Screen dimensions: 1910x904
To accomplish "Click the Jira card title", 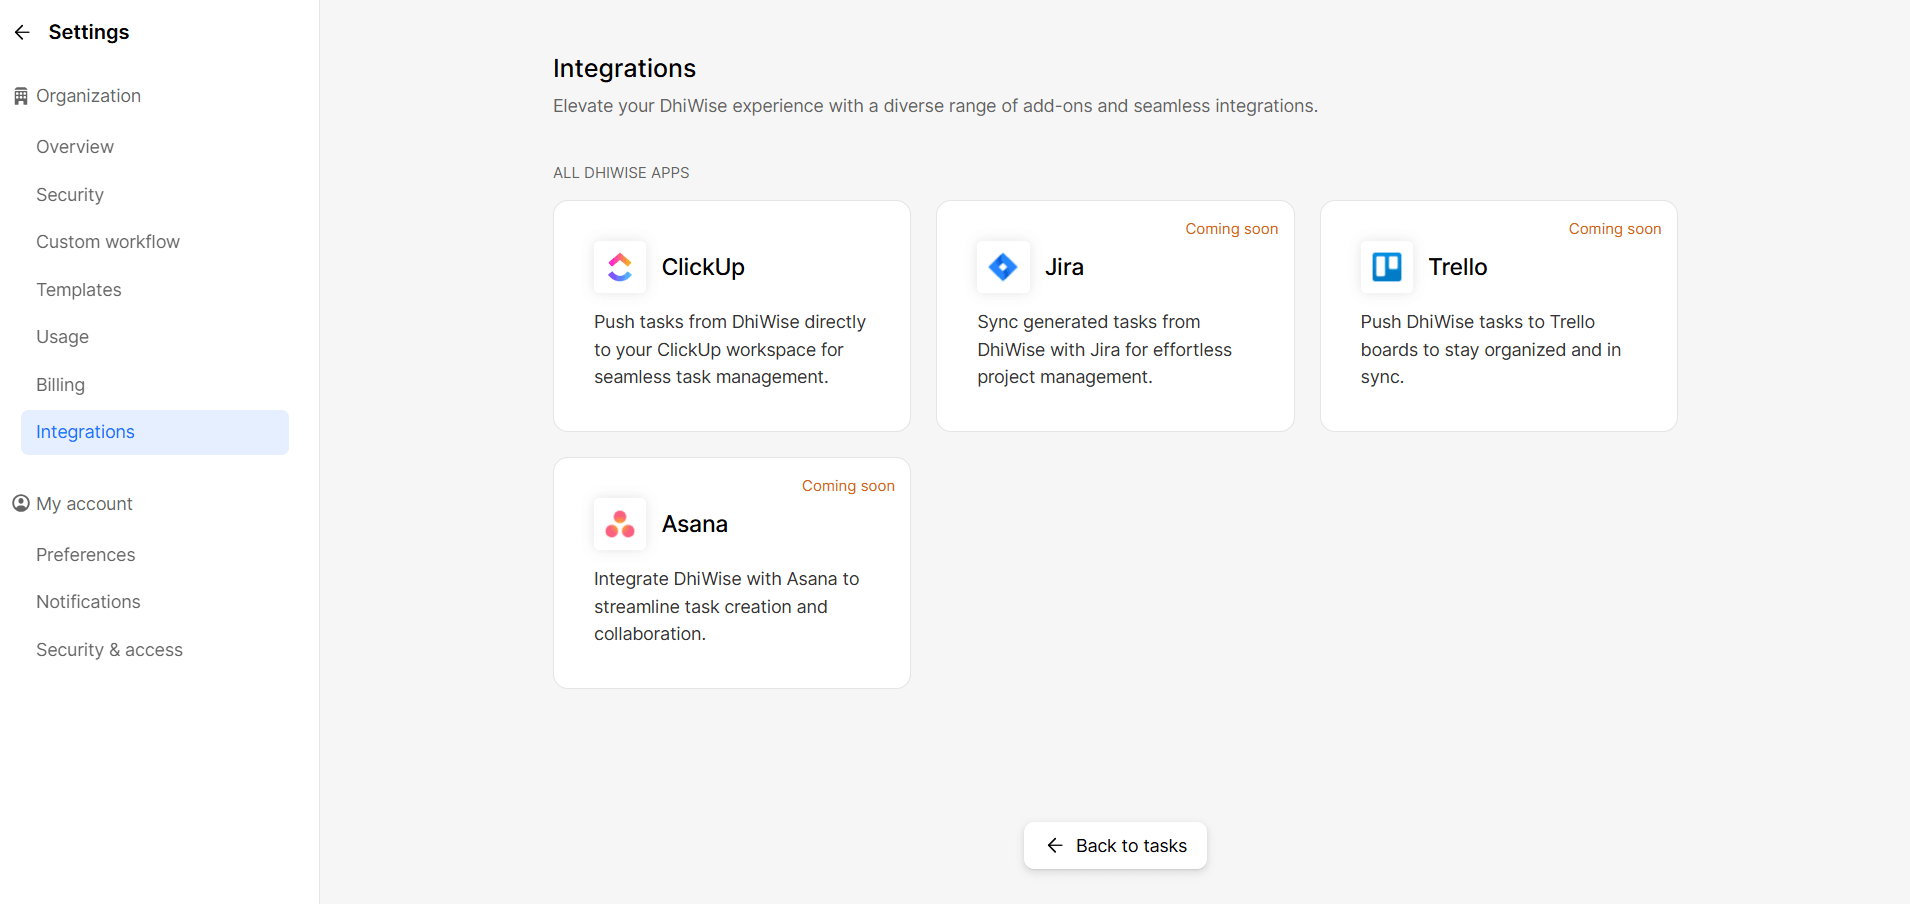I will pos(1064,267).
